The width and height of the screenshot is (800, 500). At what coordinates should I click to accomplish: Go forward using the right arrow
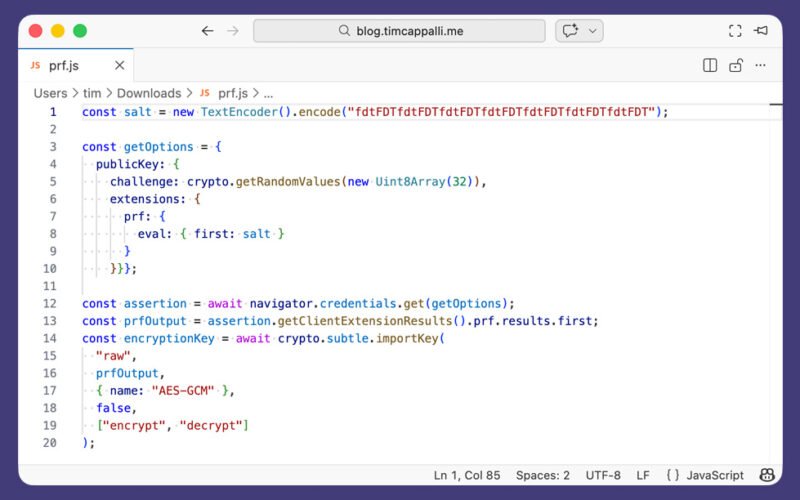click(233, 31)
